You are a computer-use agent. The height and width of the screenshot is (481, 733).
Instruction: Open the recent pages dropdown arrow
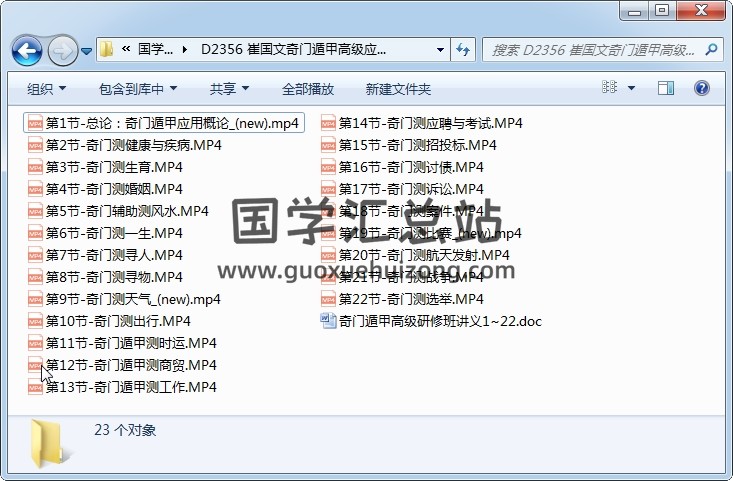(x=87, y=50)
